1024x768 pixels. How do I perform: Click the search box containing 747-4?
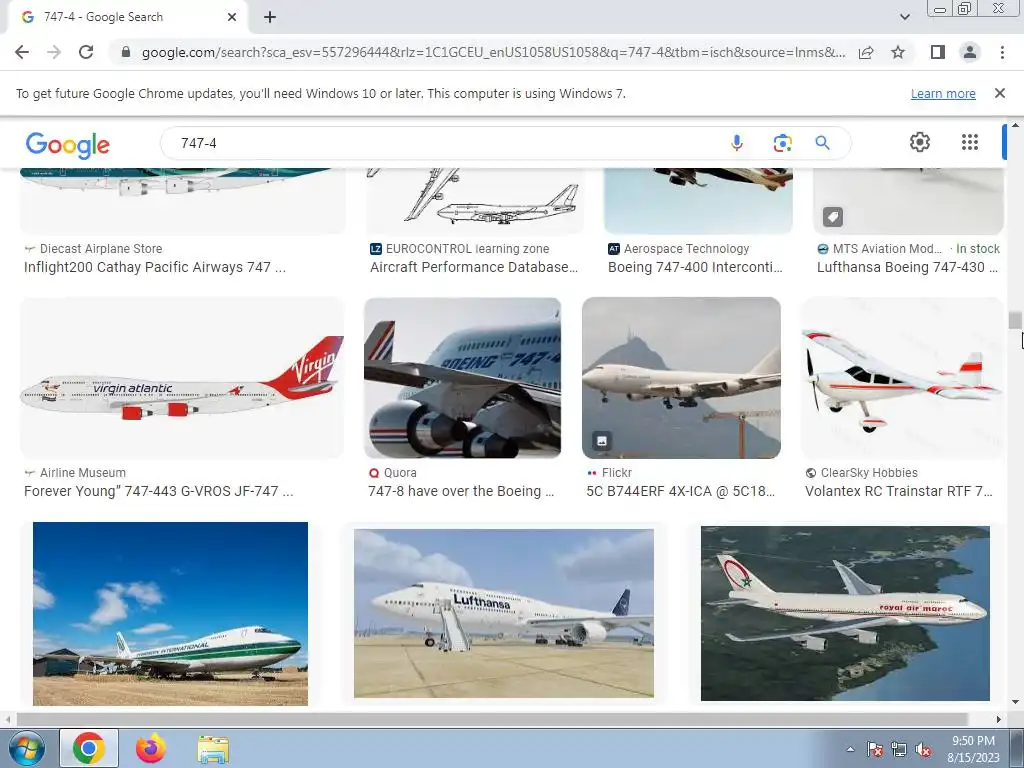click(444, 143)
